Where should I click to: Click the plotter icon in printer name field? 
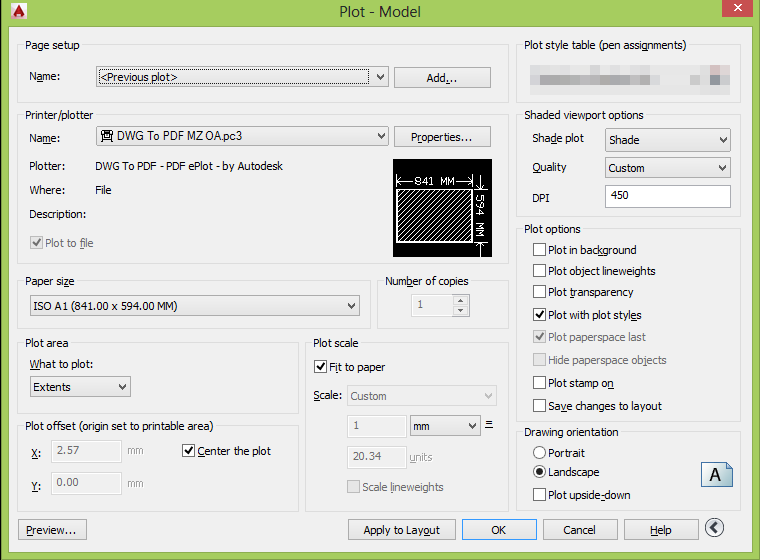[x=107, y=136]
